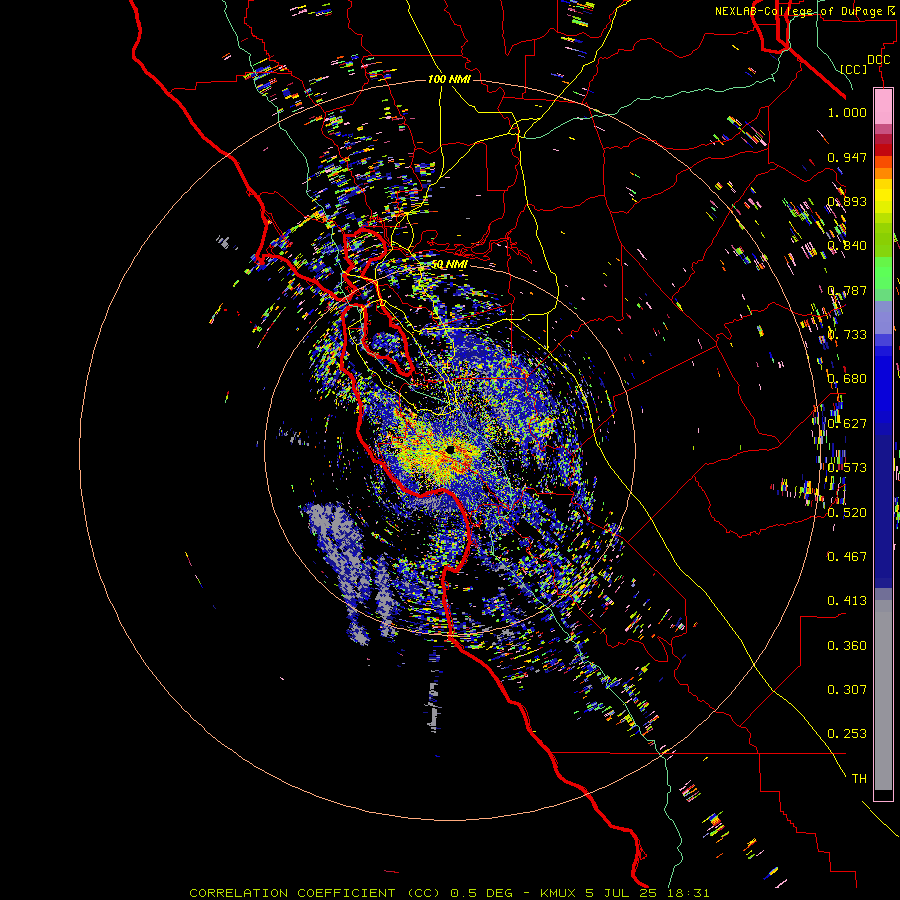Viewport: 900px width, 900px height.
Task: Click the 0.360 scale value
Action: coord(847,645)
